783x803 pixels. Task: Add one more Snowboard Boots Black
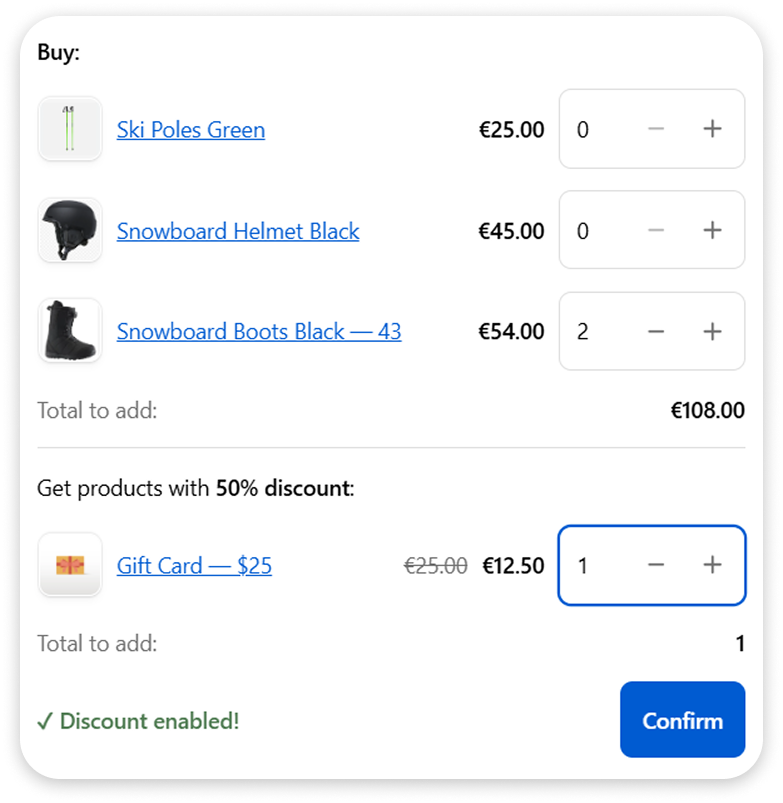[x=712, y=331]
